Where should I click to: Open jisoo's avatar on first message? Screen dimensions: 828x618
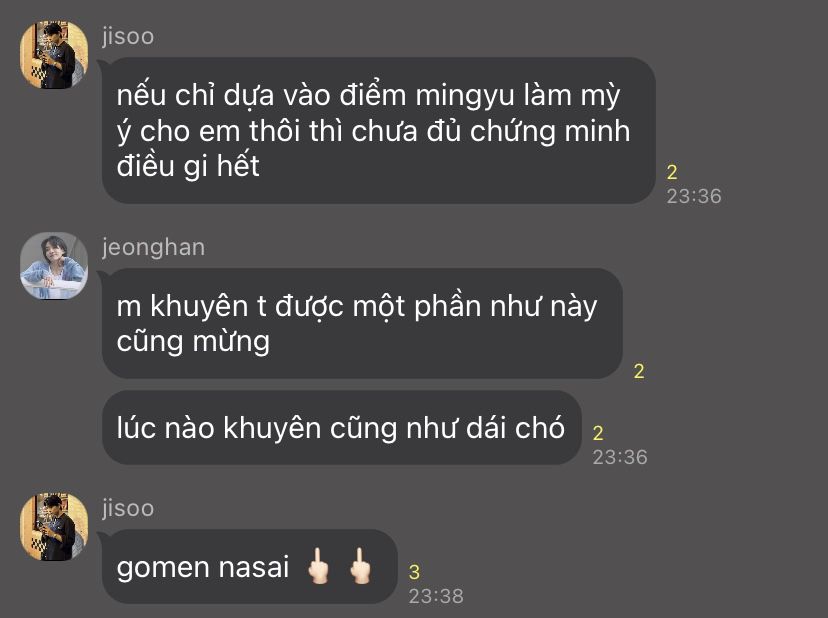[54, 54]
